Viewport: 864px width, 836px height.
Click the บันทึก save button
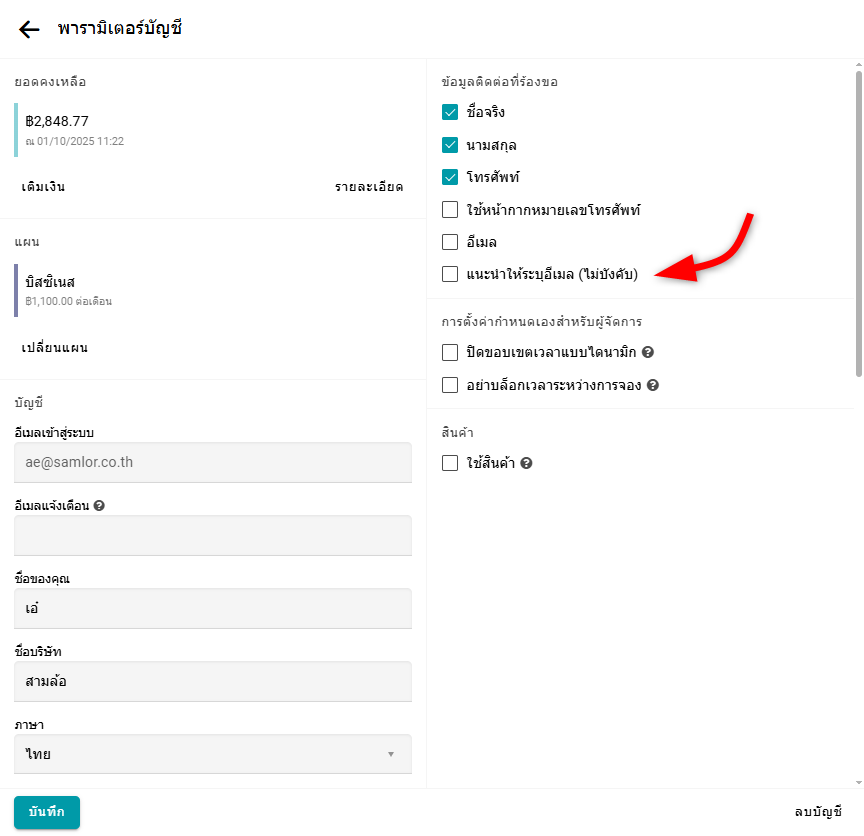tap(47, 812)
